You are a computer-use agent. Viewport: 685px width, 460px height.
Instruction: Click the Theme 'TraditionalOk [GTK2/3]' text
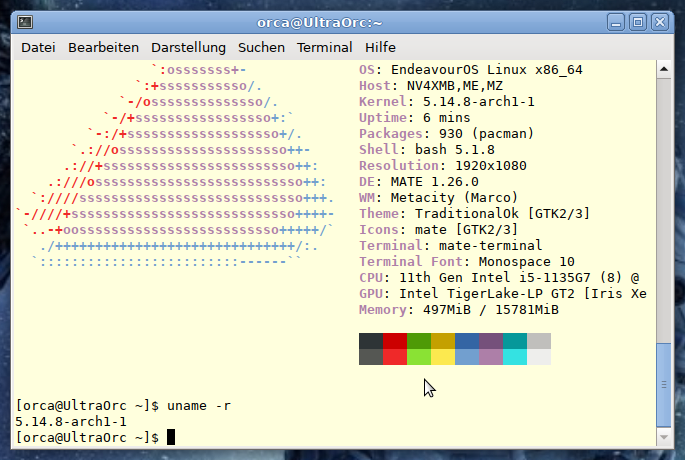pyautogui.click(x=502, y=214)
